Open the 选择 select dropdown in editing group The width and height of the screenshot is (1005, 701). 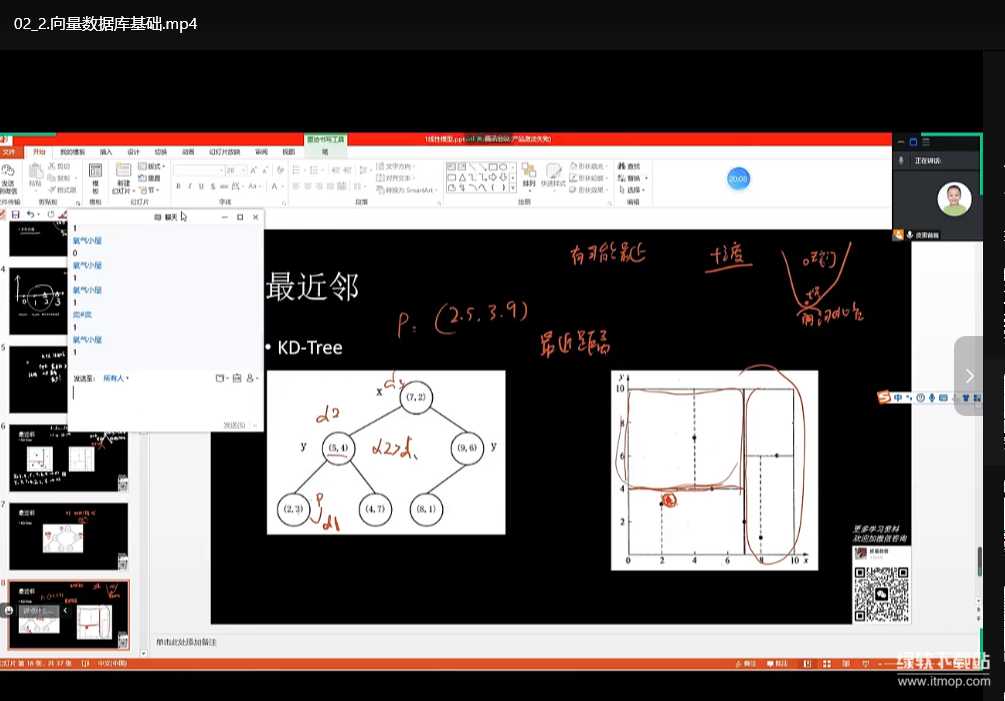pyautogui.click(x=634, y=190)
